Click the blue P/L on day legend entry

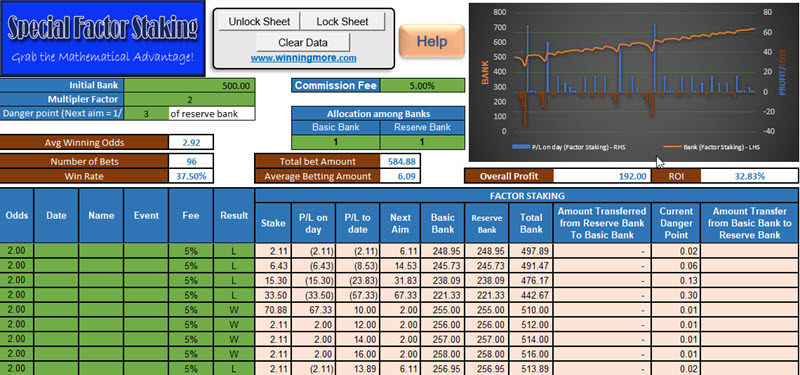pos(569,147)
